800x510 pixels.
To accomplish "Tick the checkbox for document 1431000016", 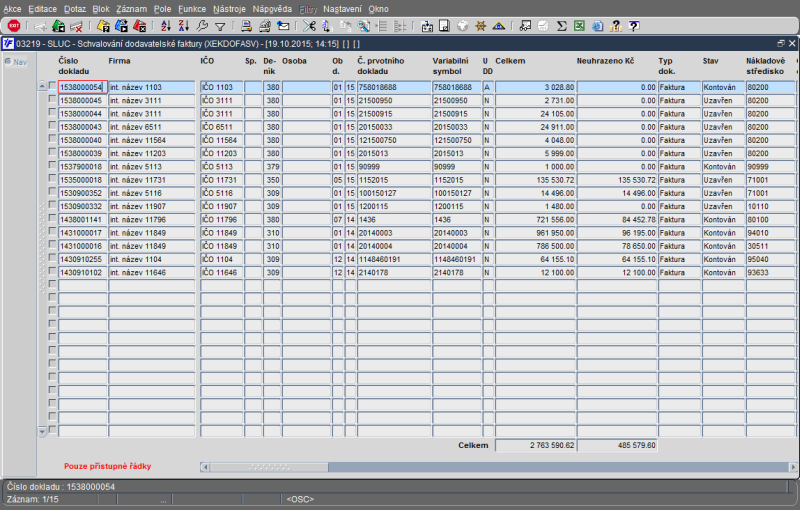I will point(53,245).
